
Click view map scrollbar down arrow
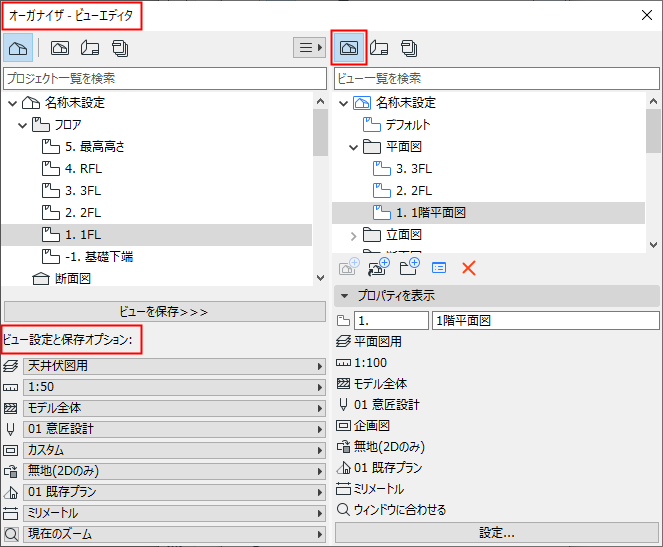coord(653,245)
